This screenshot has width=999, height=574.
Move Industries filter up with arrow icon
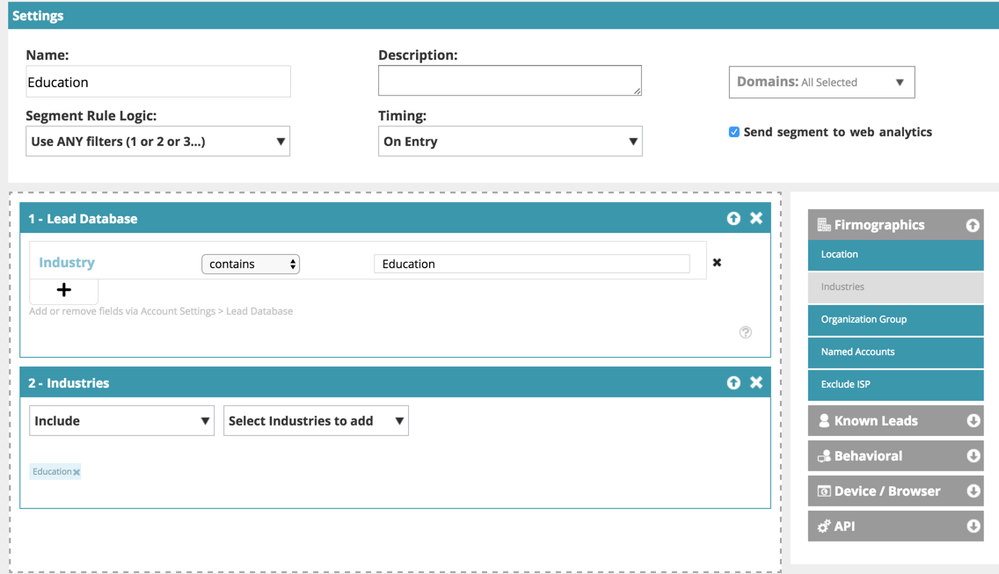point(733,383)
